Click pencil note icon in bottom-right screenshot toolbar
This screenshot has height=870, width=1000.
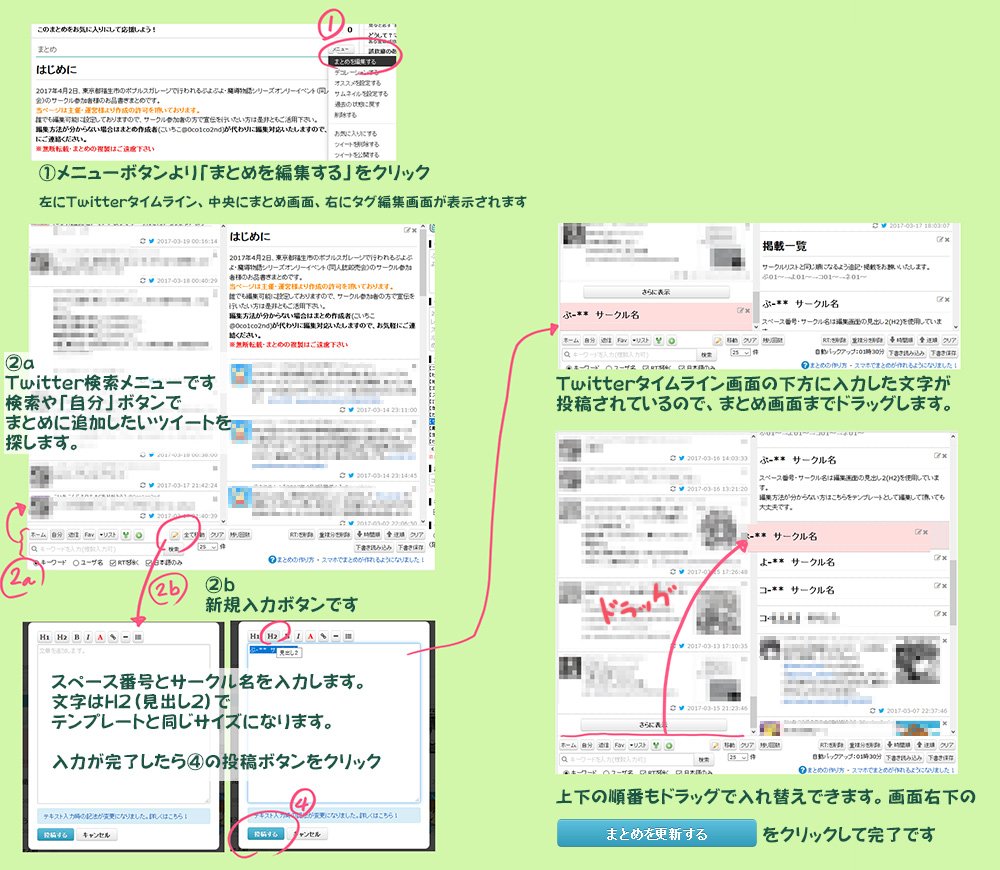click(716, 745)
